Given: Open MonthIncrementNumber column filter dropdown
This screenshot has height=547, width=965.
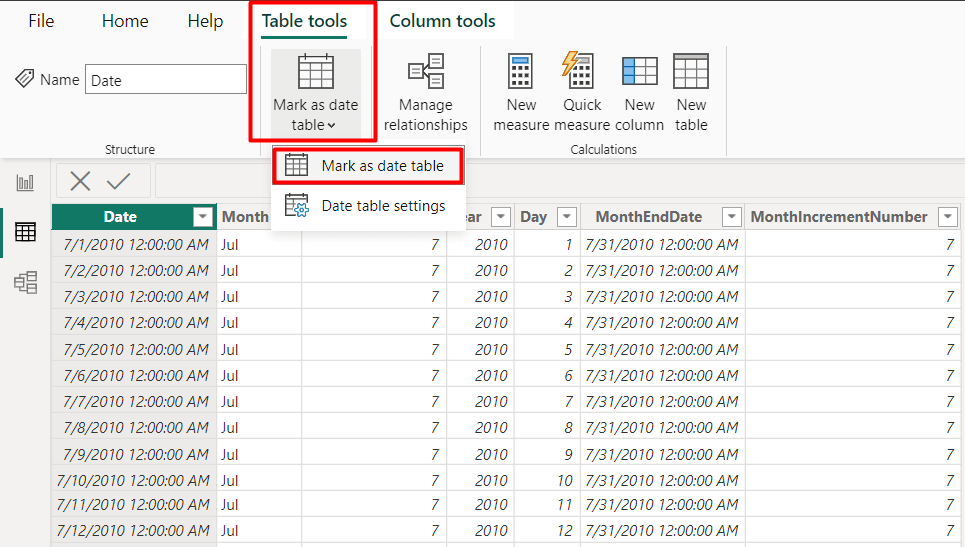Looking at the screenshot, I should 947,217.
